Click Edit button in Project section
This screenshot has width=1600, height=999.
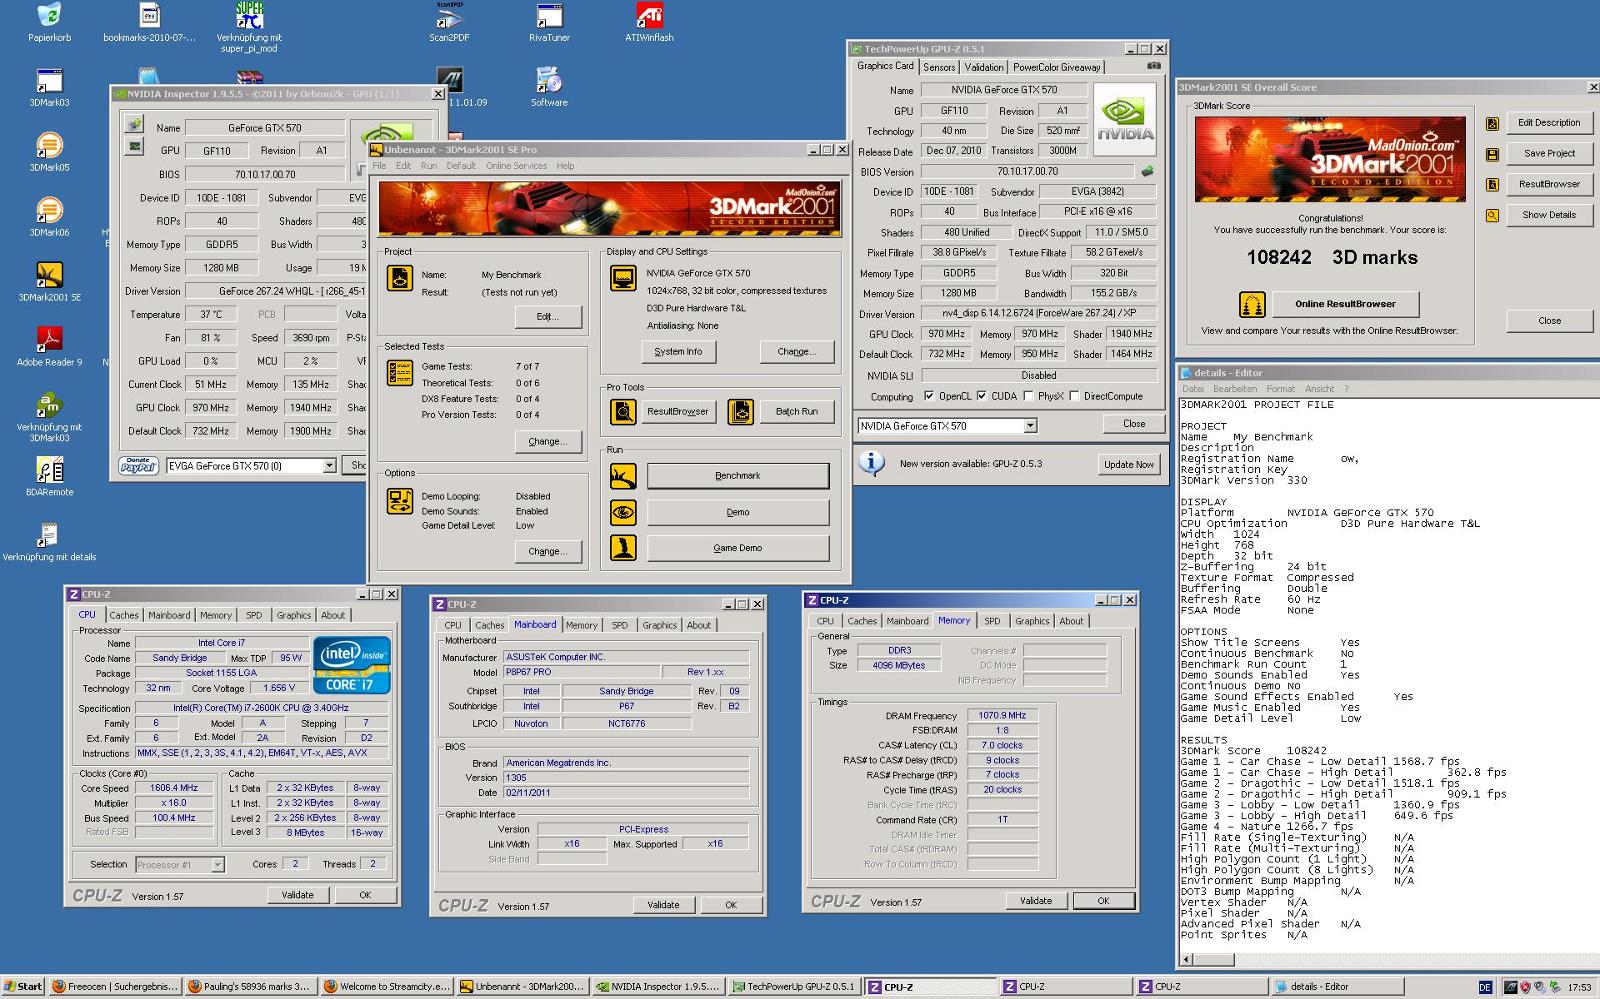[546, 317]
